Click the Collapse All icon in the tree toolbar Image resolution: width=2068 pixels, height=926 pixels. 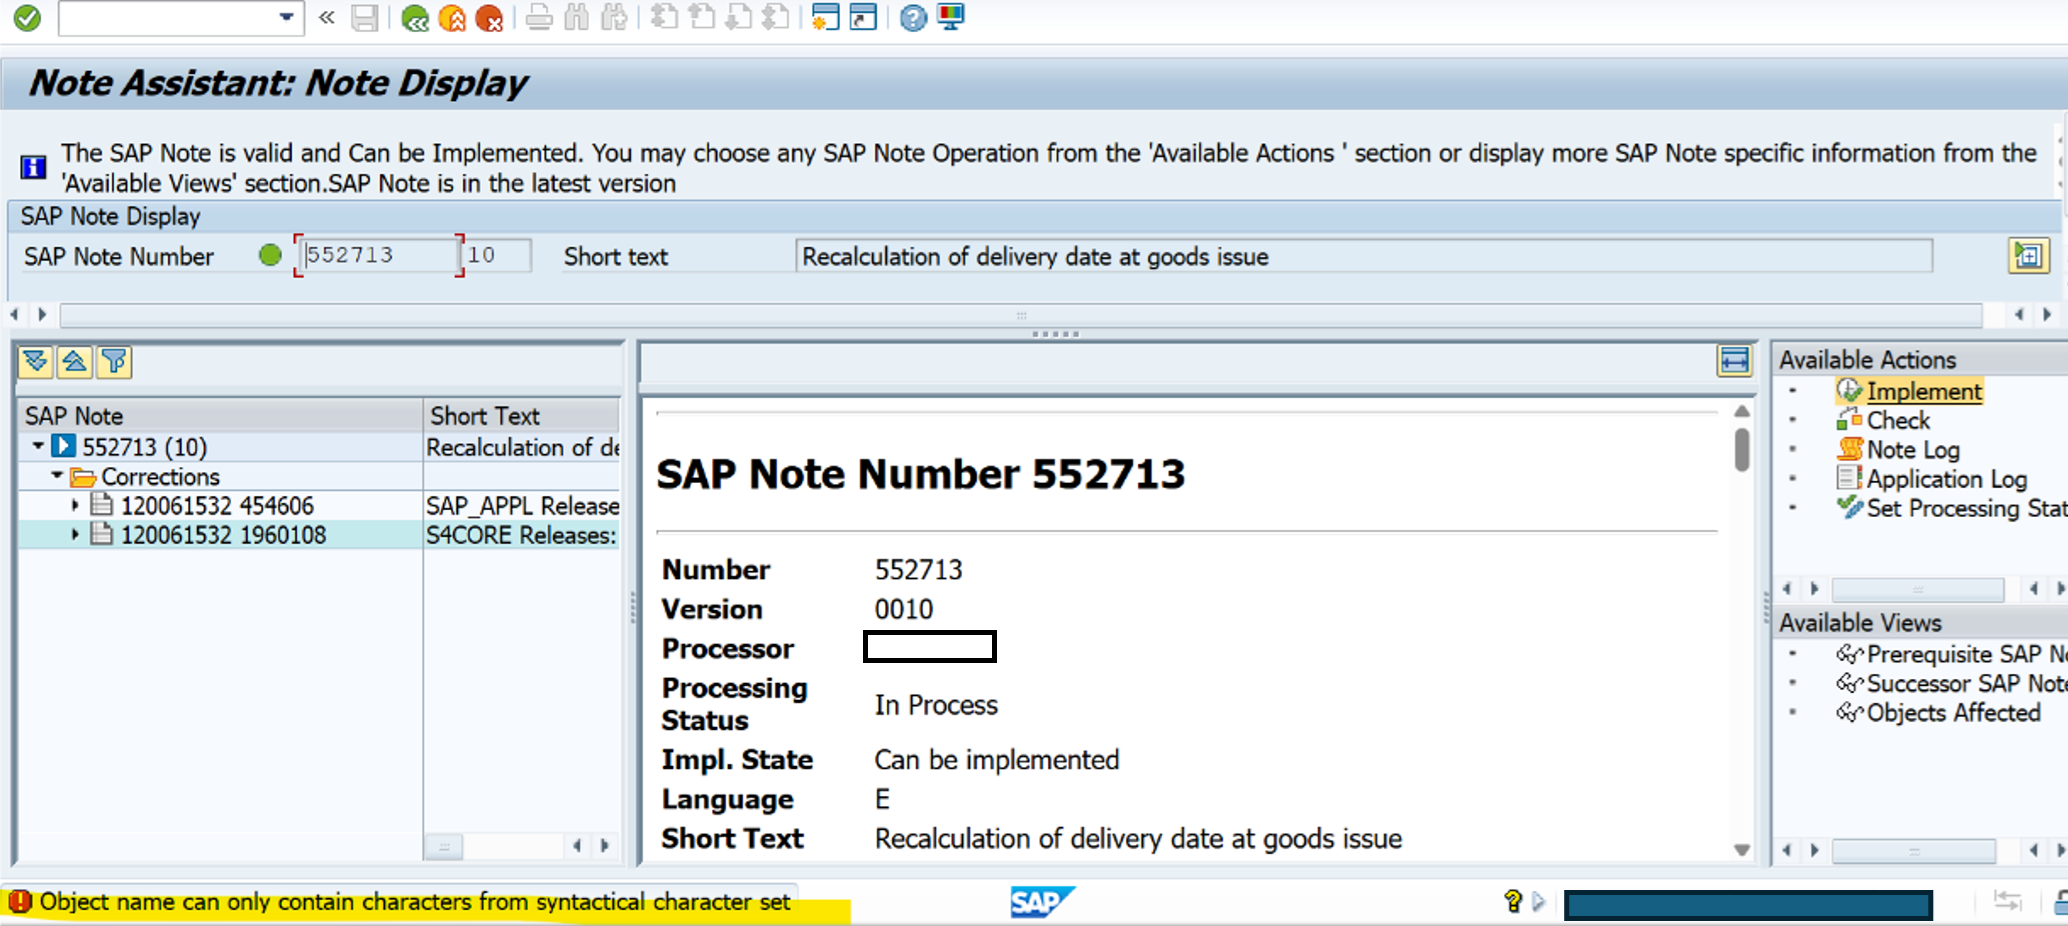click(x=75, y=362)
